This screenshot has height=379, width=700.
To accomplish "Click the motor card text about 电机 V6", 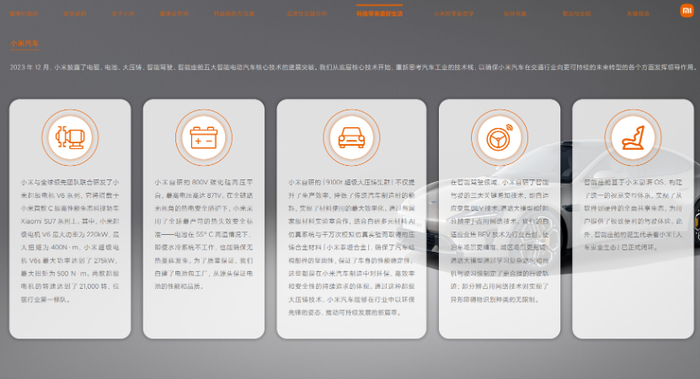I will tap(70, 241).
